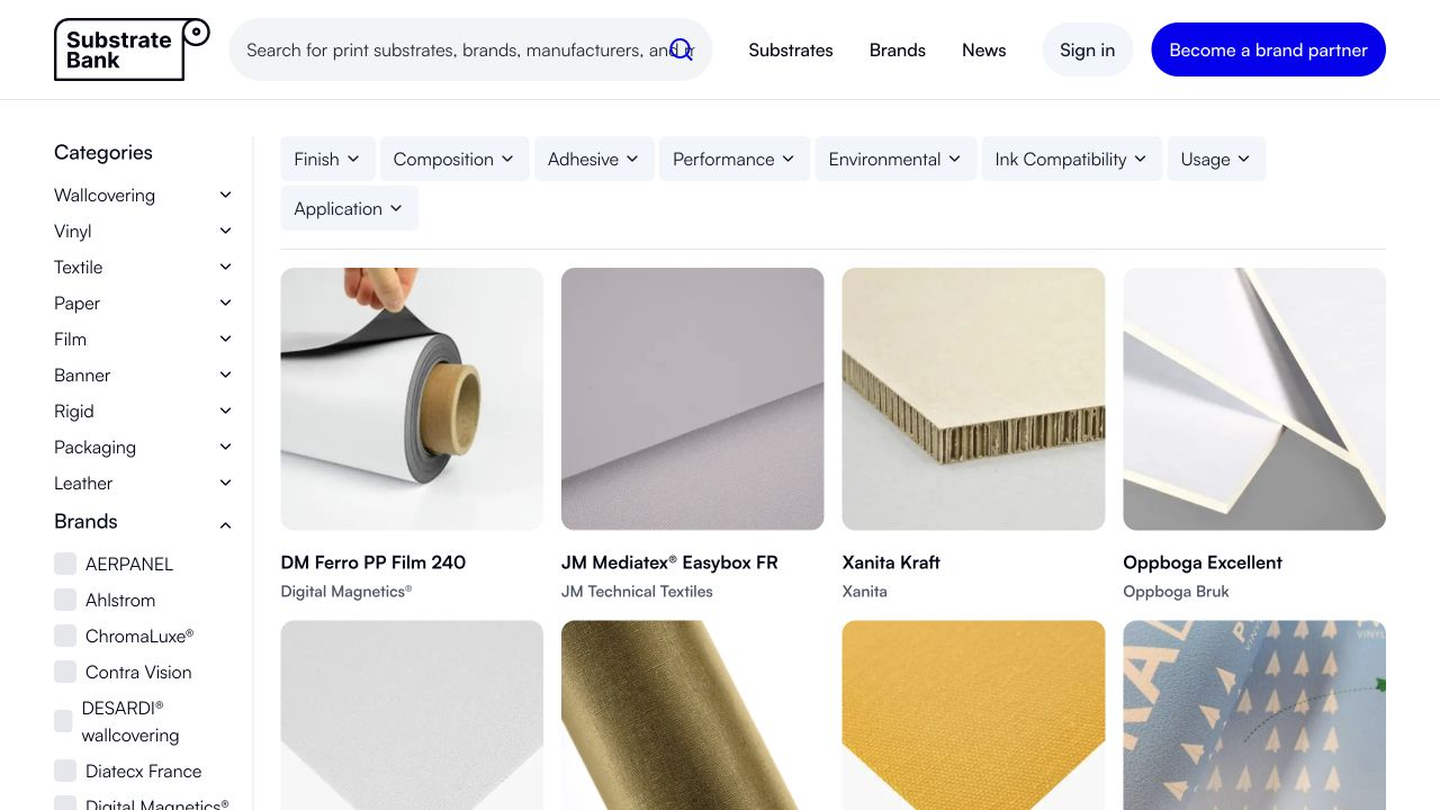Click the JM Mediatex Easybox FR title

click(669, 562)
